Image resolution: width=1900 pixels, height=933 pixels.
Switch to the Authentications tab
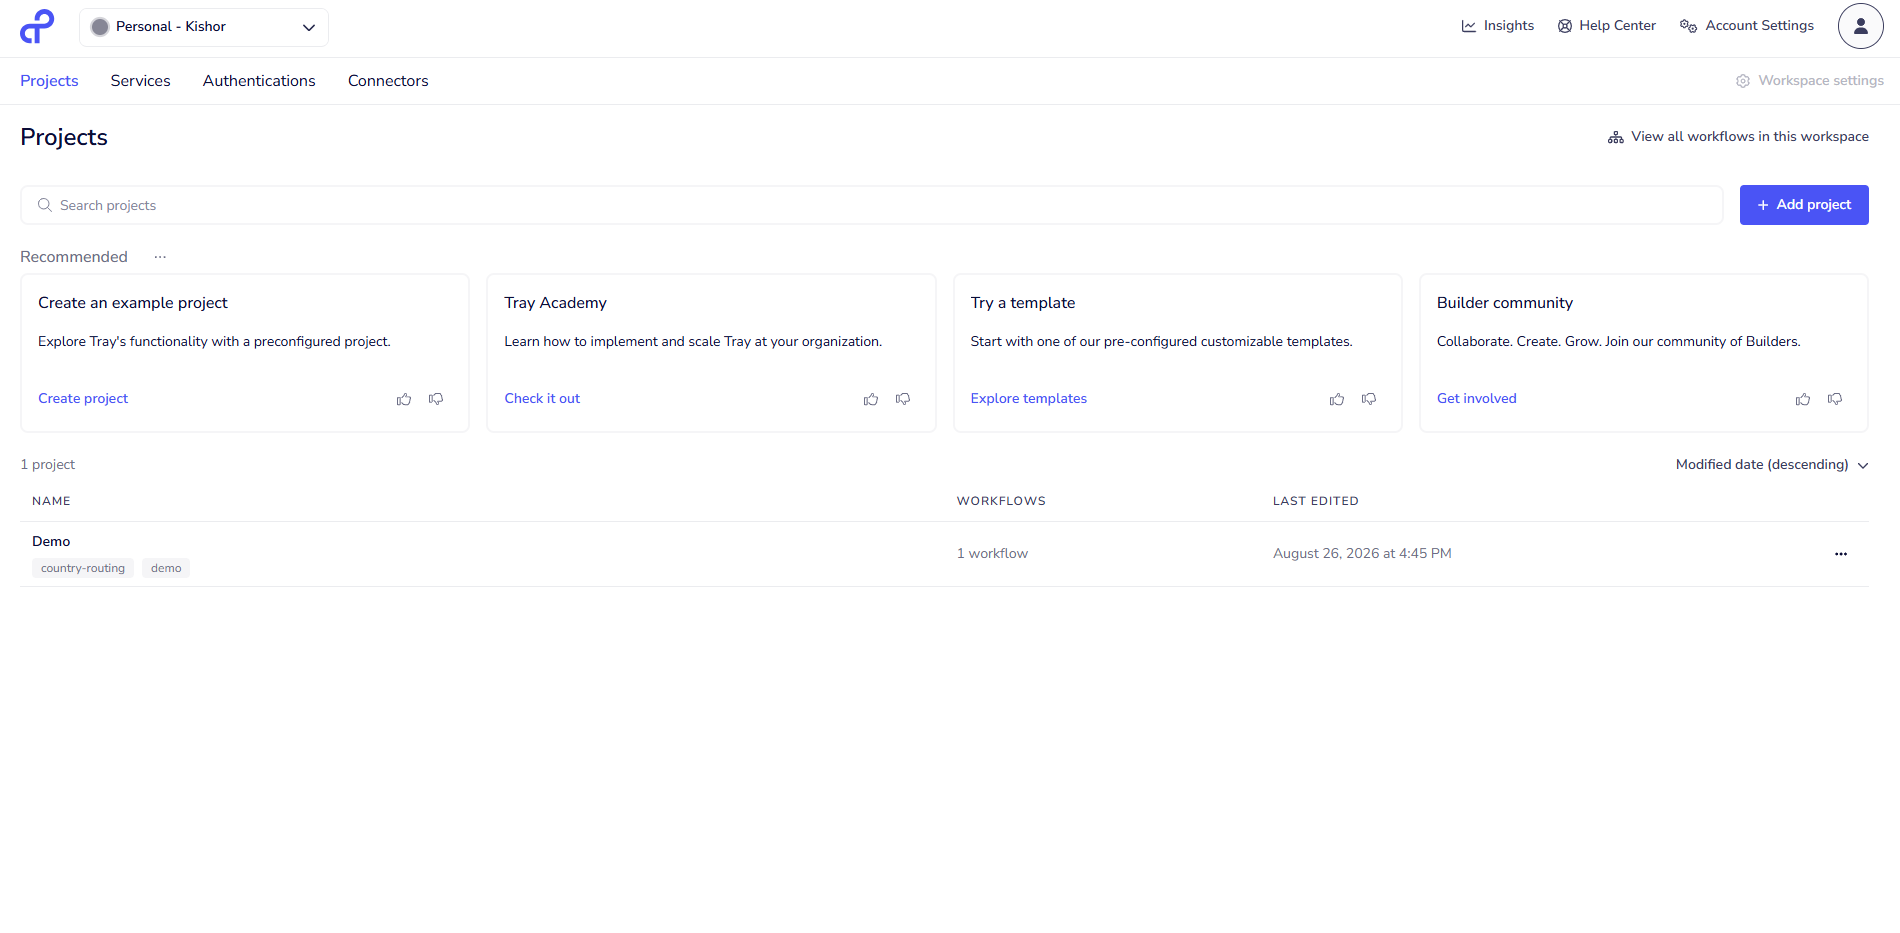[259, 81]
